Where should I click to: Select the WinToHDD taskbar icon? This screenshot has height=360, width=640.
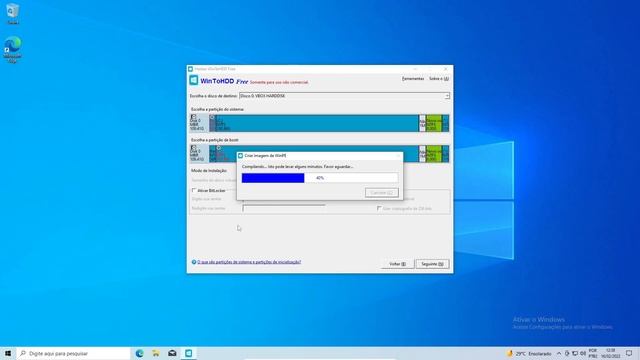pos(189,353)
